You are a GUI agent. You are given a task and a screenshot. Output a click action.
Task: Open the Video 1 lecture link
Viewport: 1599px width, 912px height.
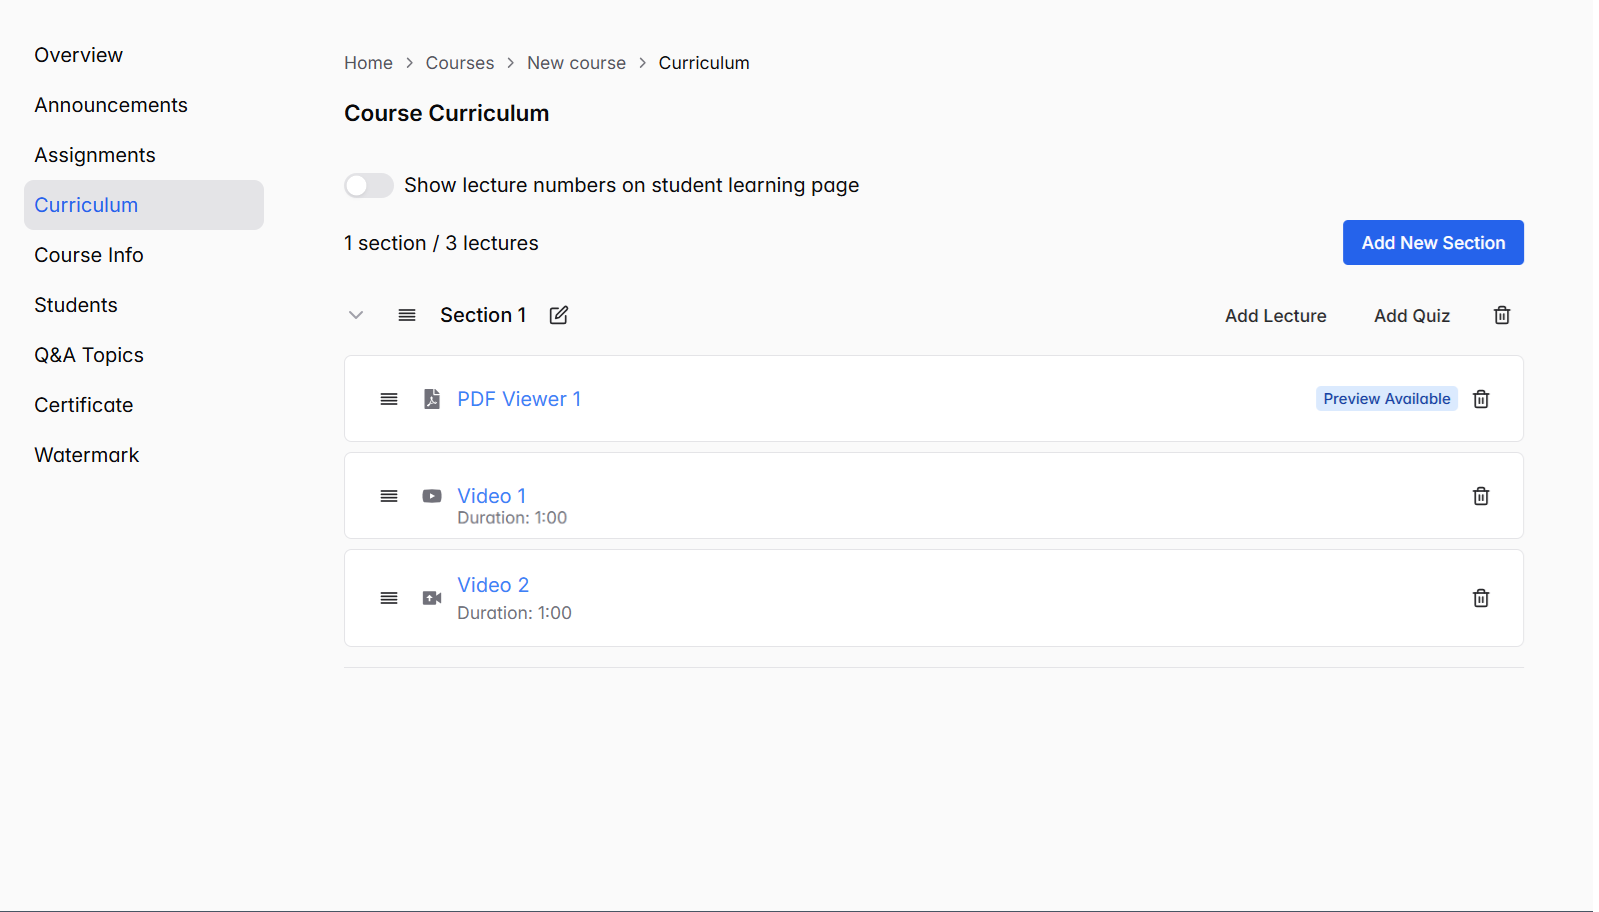click(x=491, y=496)
